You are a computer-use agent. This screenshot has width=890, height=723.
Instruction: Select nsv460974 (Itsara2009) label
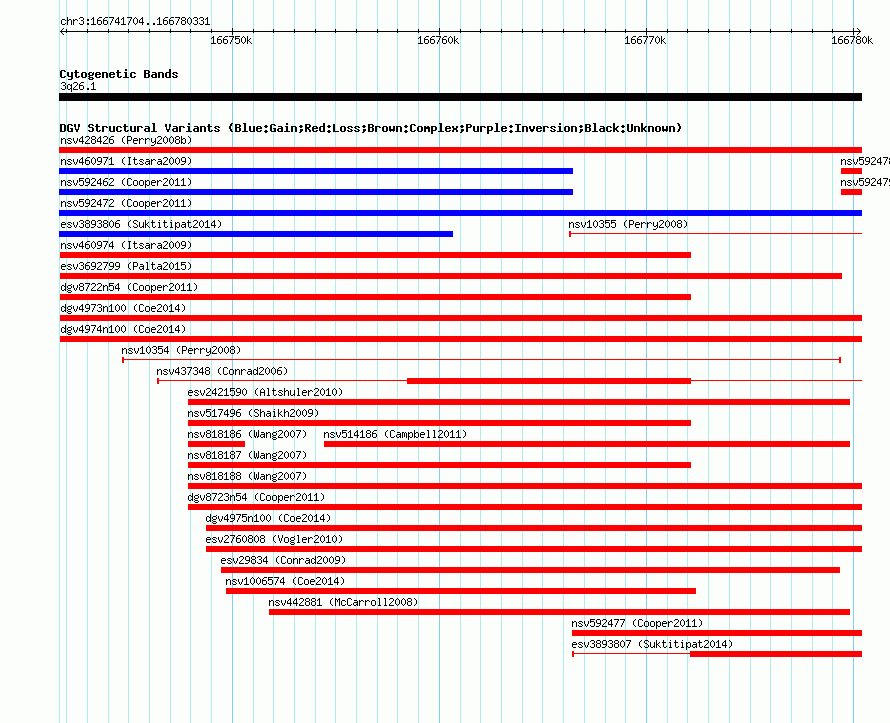(x=126, y=245)
